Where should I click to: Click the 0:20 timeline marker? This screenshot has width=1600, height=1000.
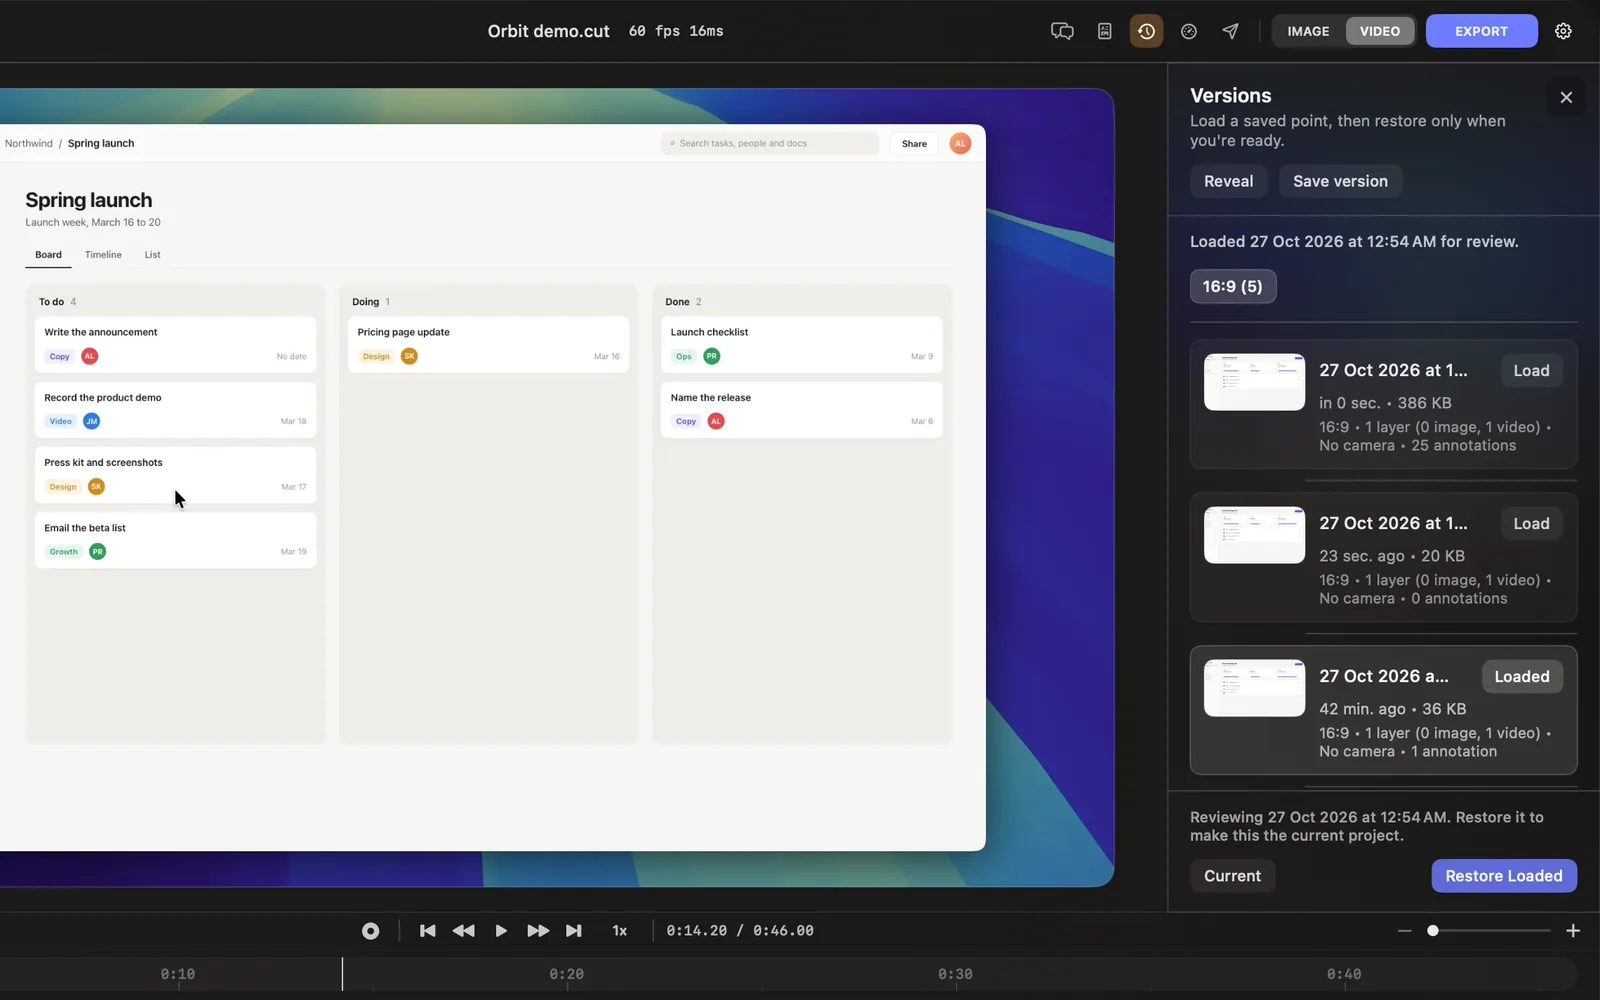click(566, 974)
